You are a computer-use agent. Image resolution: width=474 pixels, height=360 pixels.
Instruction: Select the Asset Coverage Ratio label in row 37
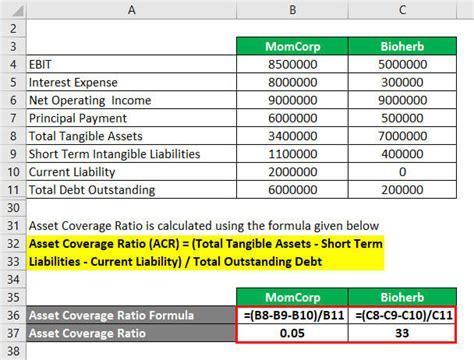[131, 333]
